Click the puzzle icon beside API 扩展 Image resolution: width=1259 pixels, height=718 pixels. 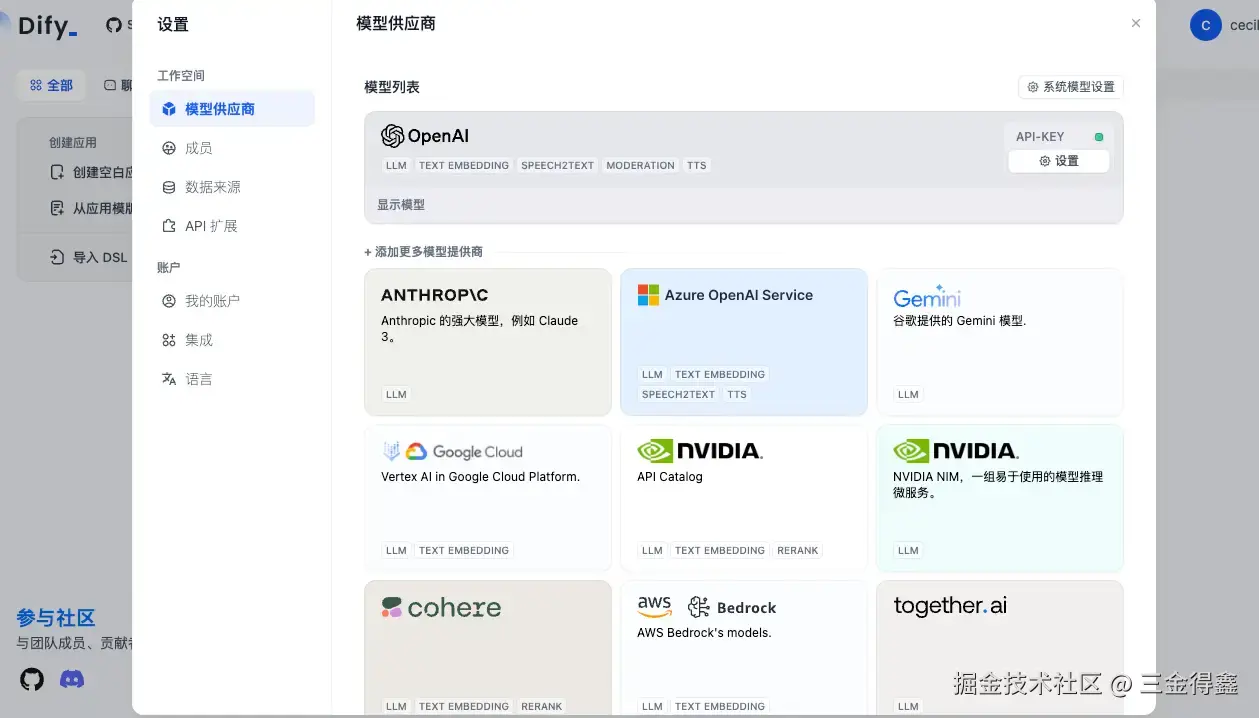tap(168, 226)
